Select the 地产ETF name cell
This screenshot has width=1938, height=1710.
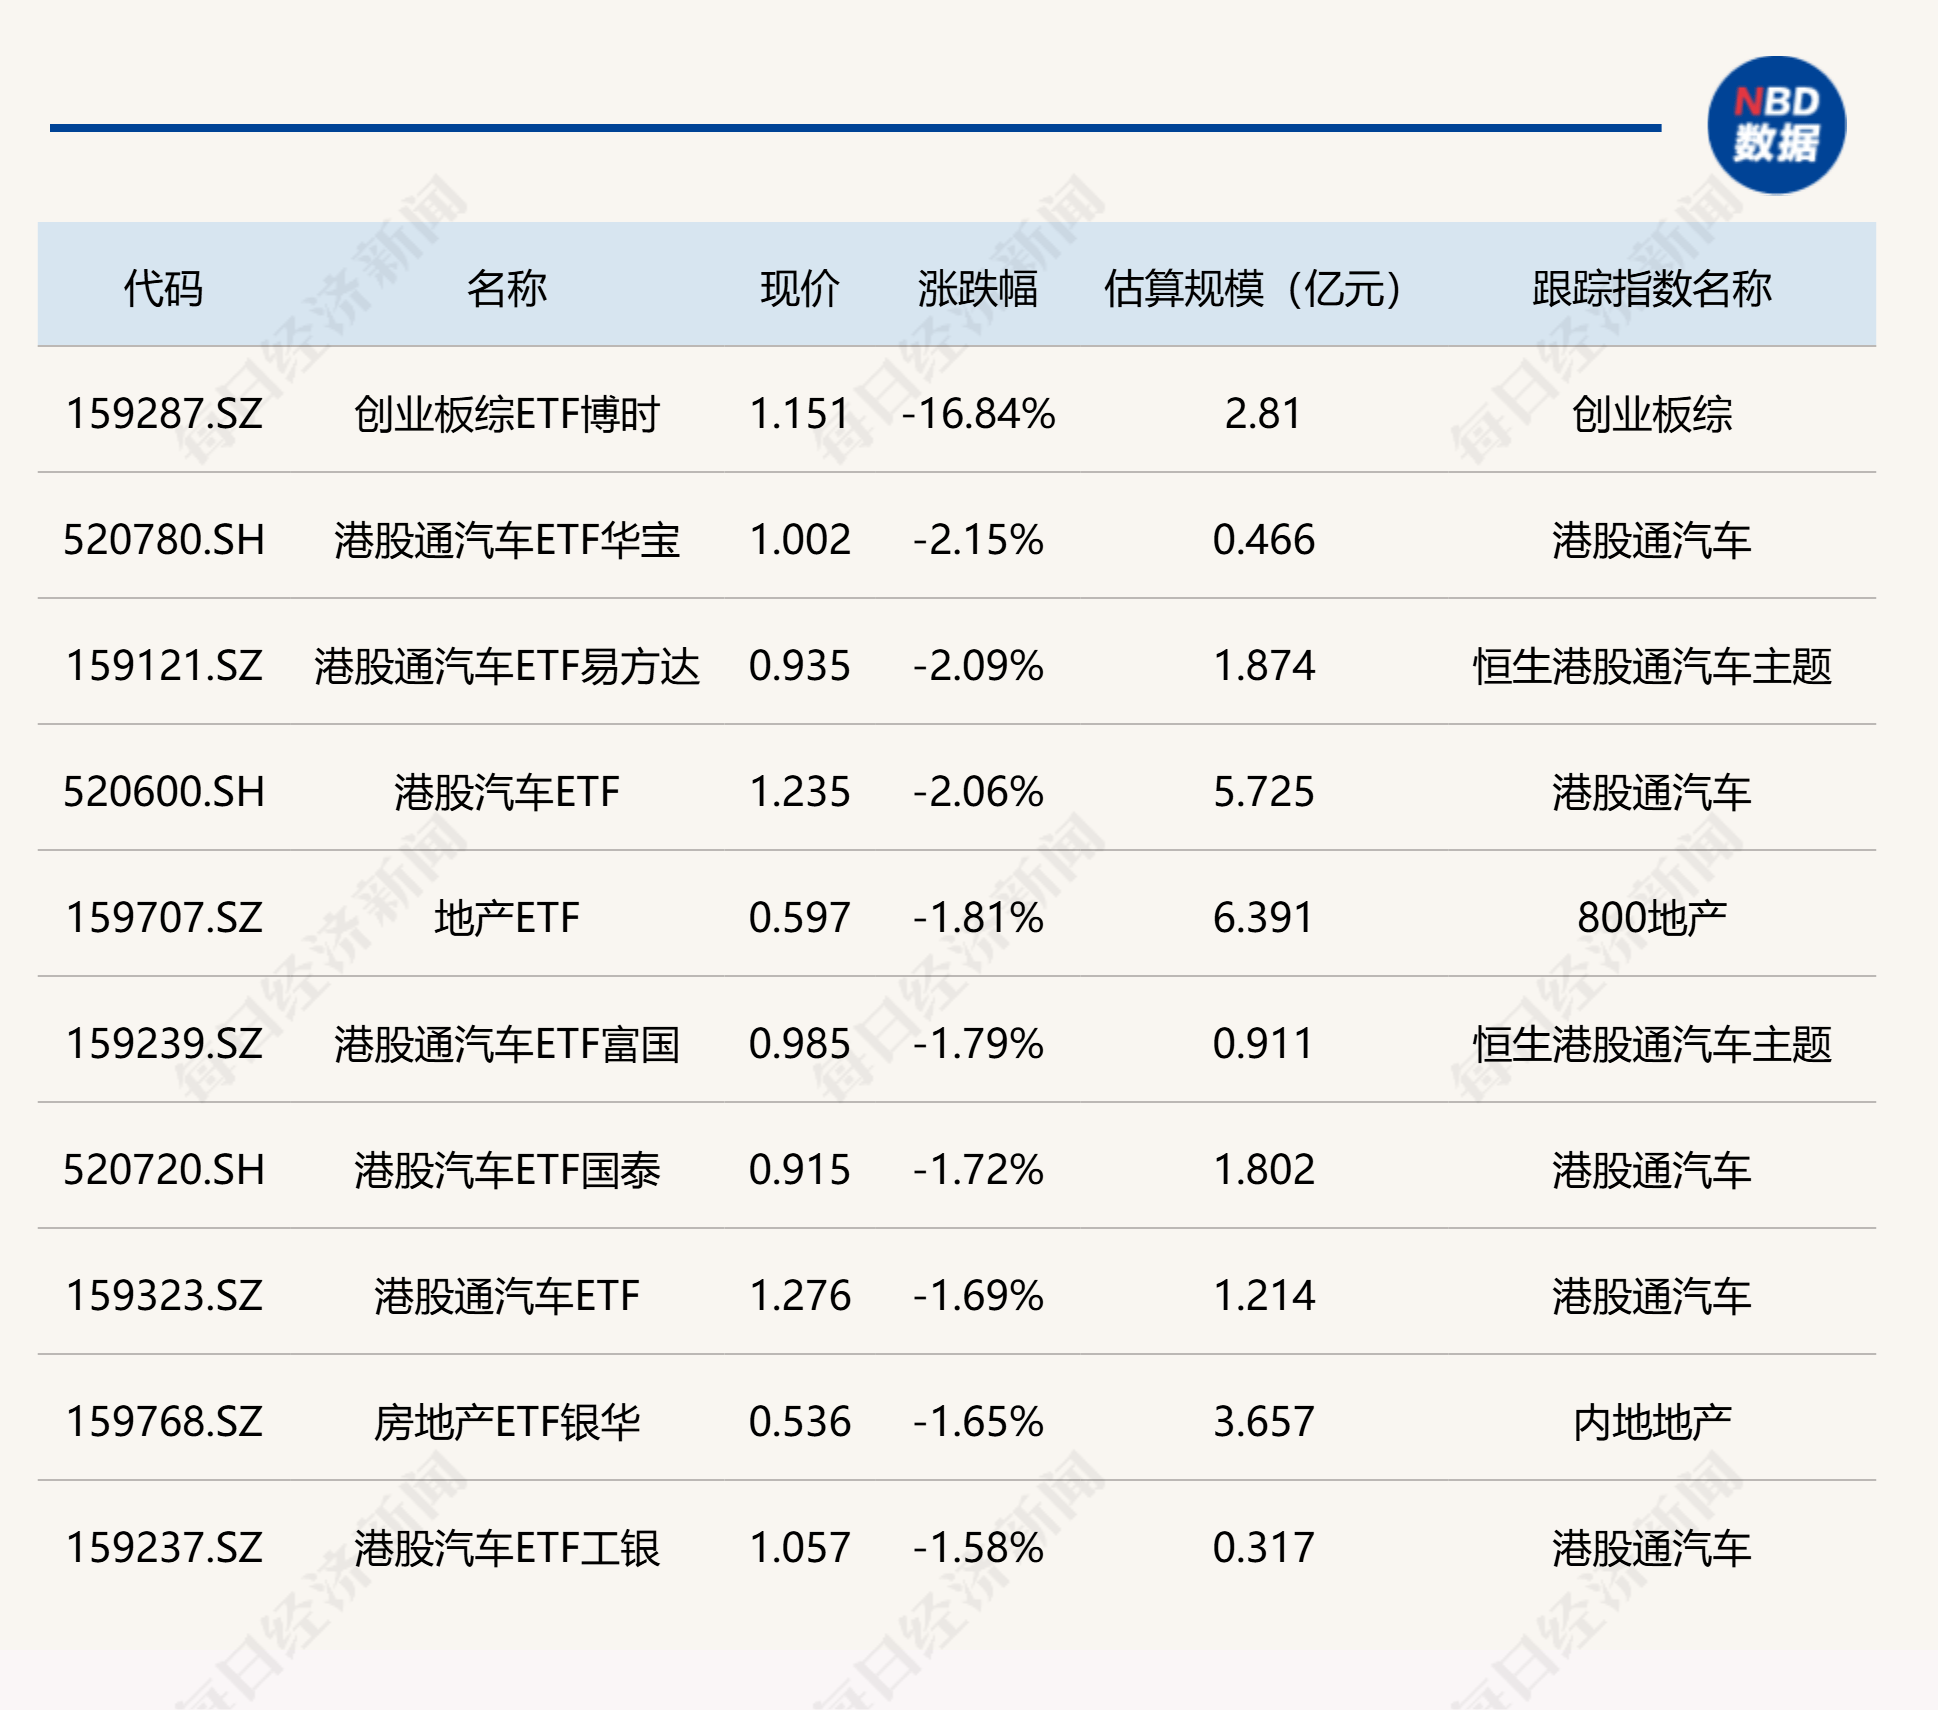(506, 917)
